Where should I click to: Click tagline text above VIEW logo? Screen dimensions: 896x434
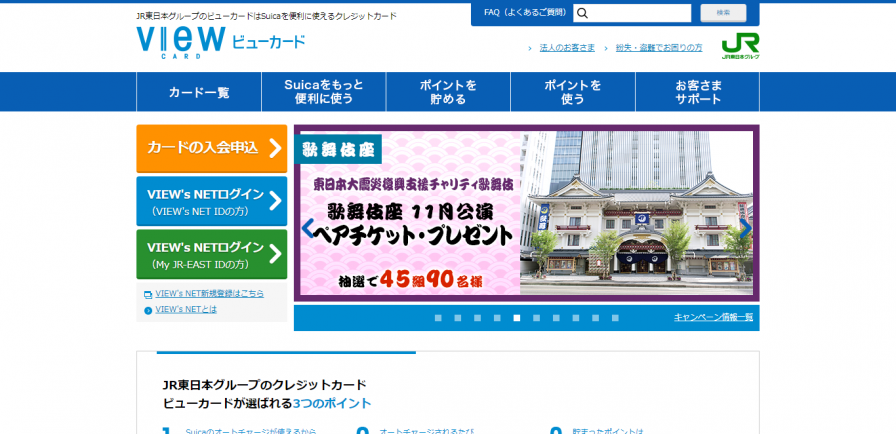pos(266,16)
